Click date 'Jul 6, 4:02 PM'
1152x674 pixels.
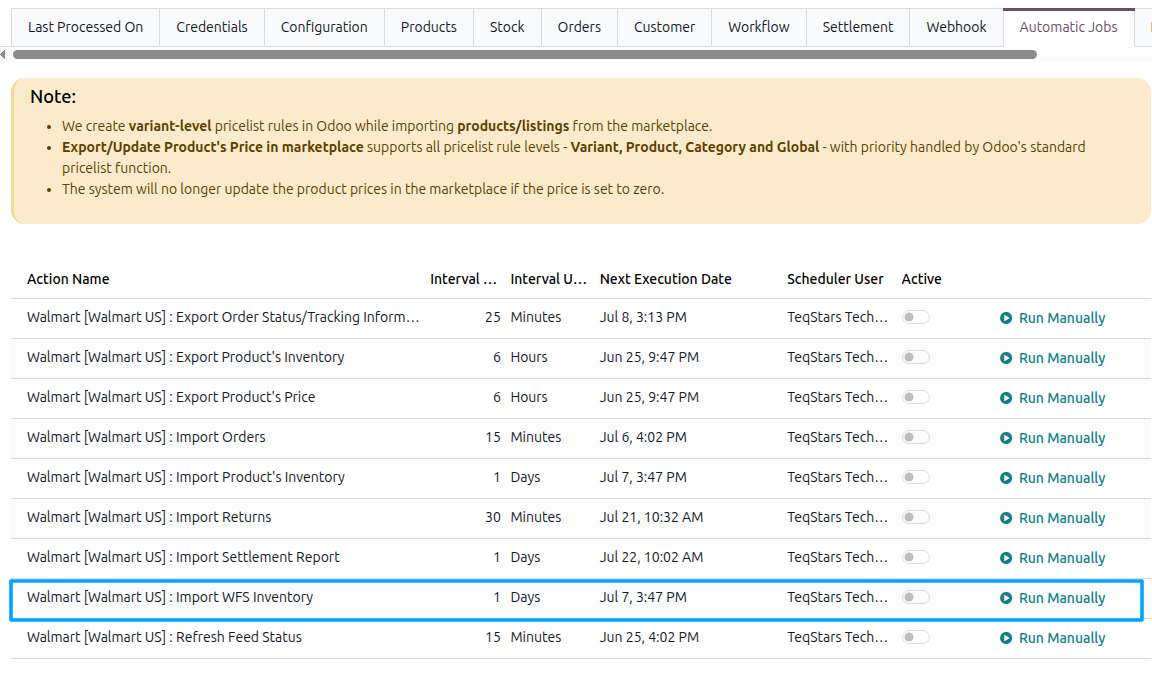(643, 437)
